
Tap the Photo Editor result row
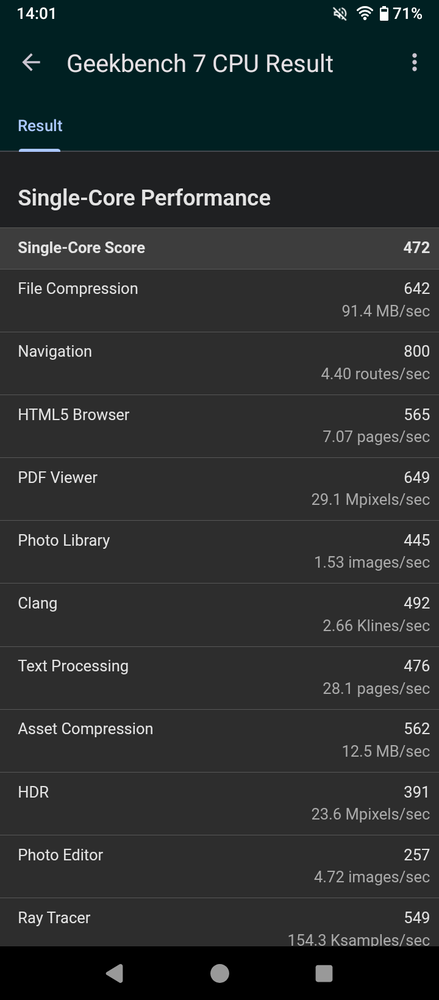click(x=220, y=867)
